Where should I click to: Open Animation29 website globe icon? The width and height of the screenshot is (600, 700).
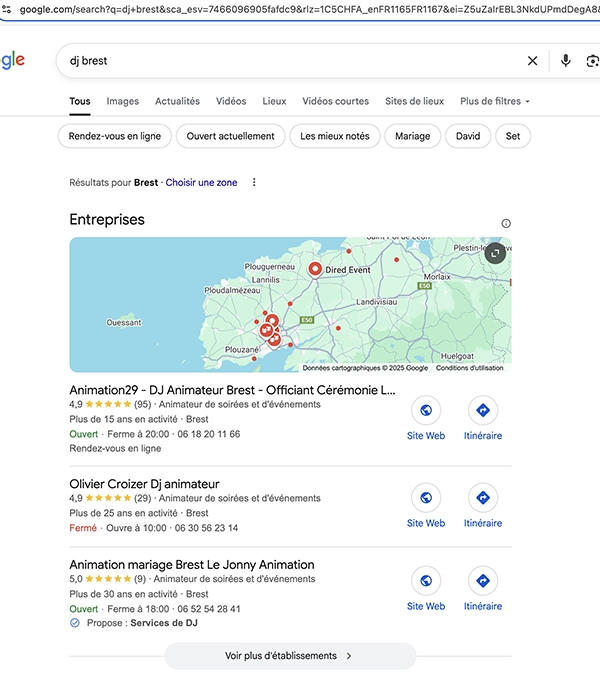(426, 410)
